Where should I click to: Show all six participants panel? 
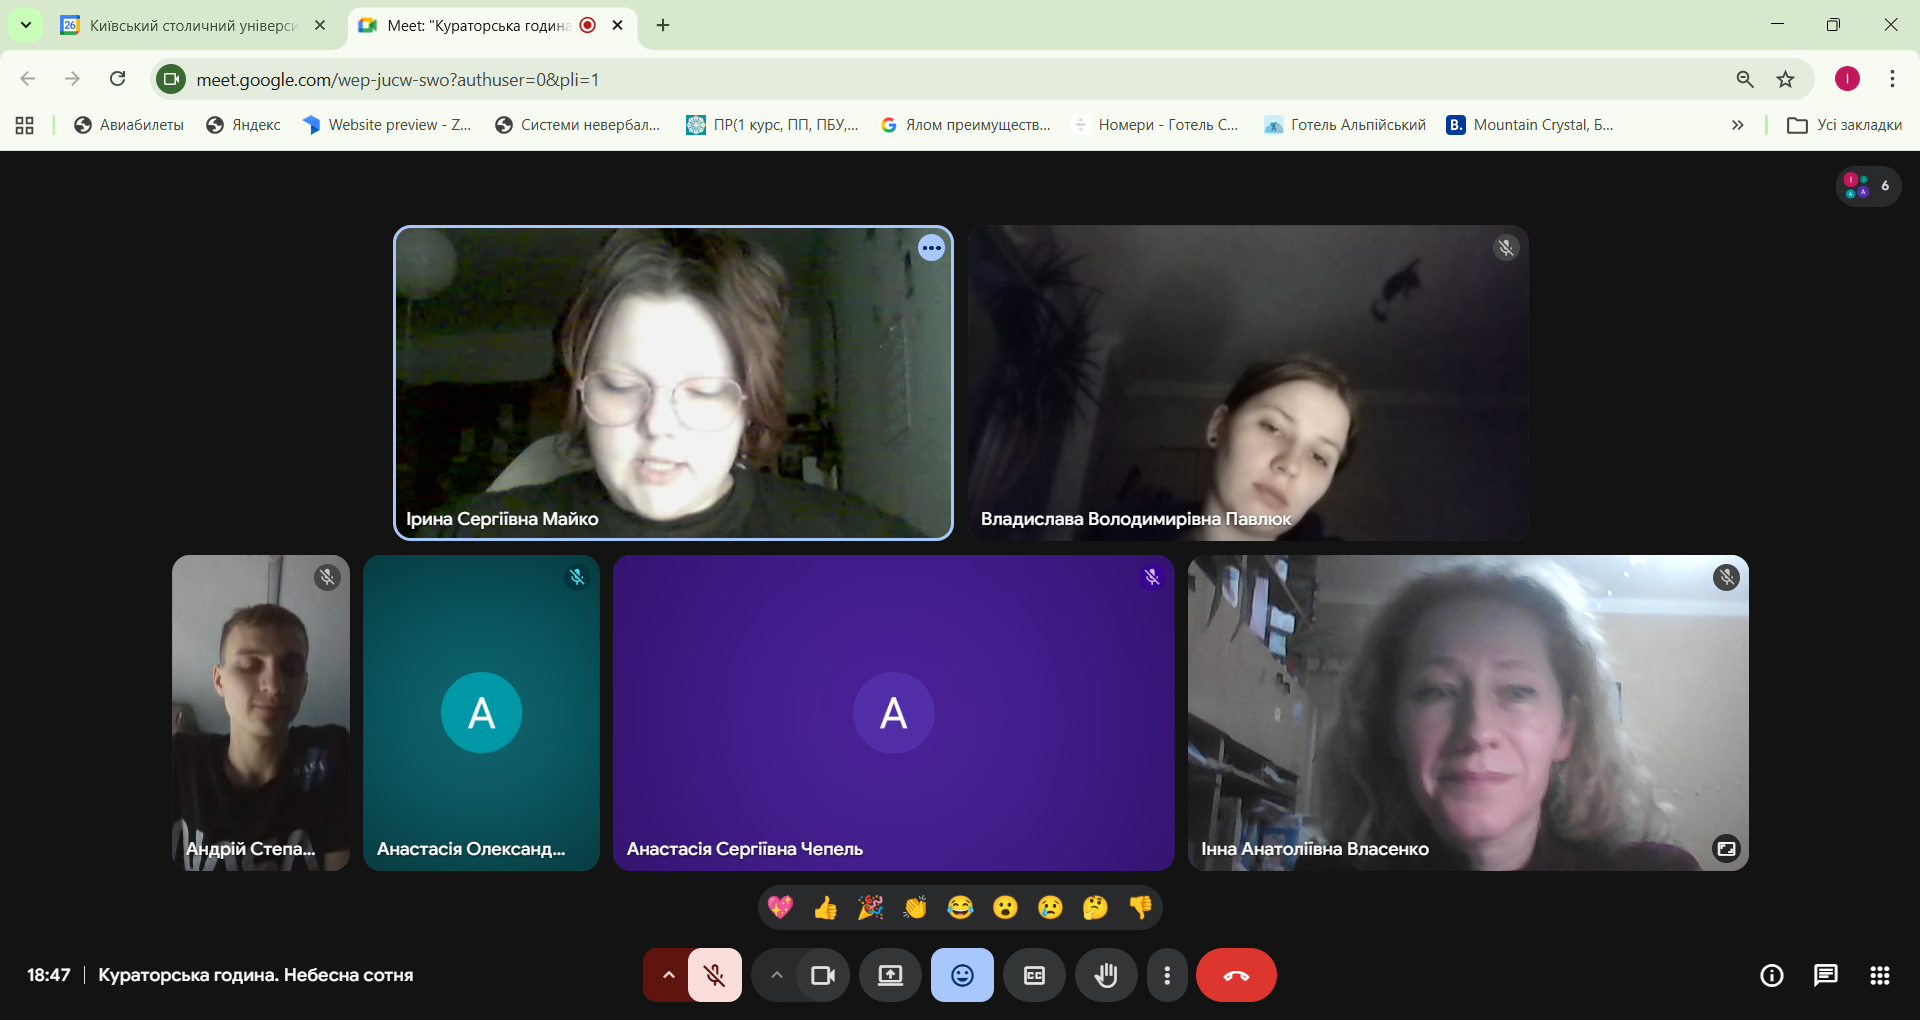(1867, 186)
